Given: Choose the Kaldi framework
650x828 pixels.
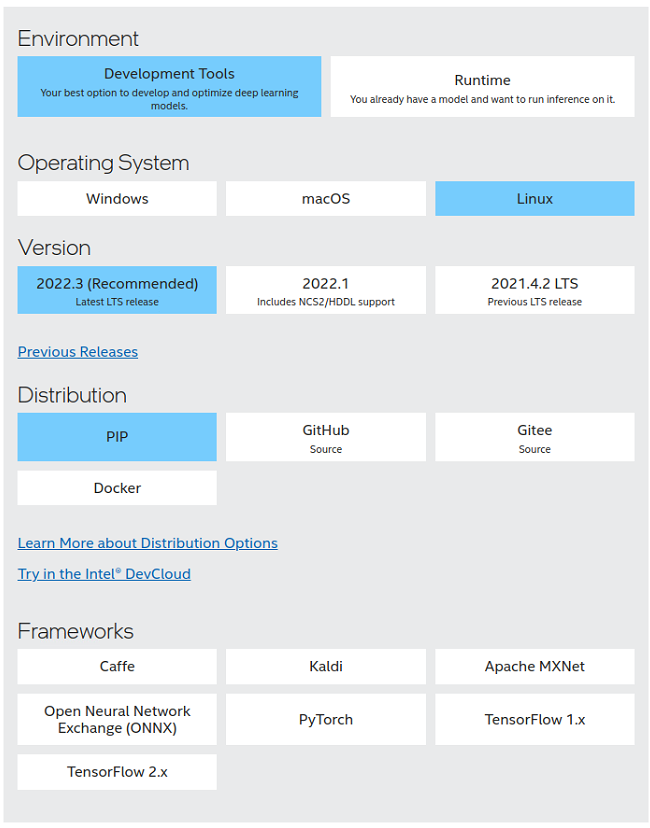Looking at the screenshot, I should pos(325,666).
